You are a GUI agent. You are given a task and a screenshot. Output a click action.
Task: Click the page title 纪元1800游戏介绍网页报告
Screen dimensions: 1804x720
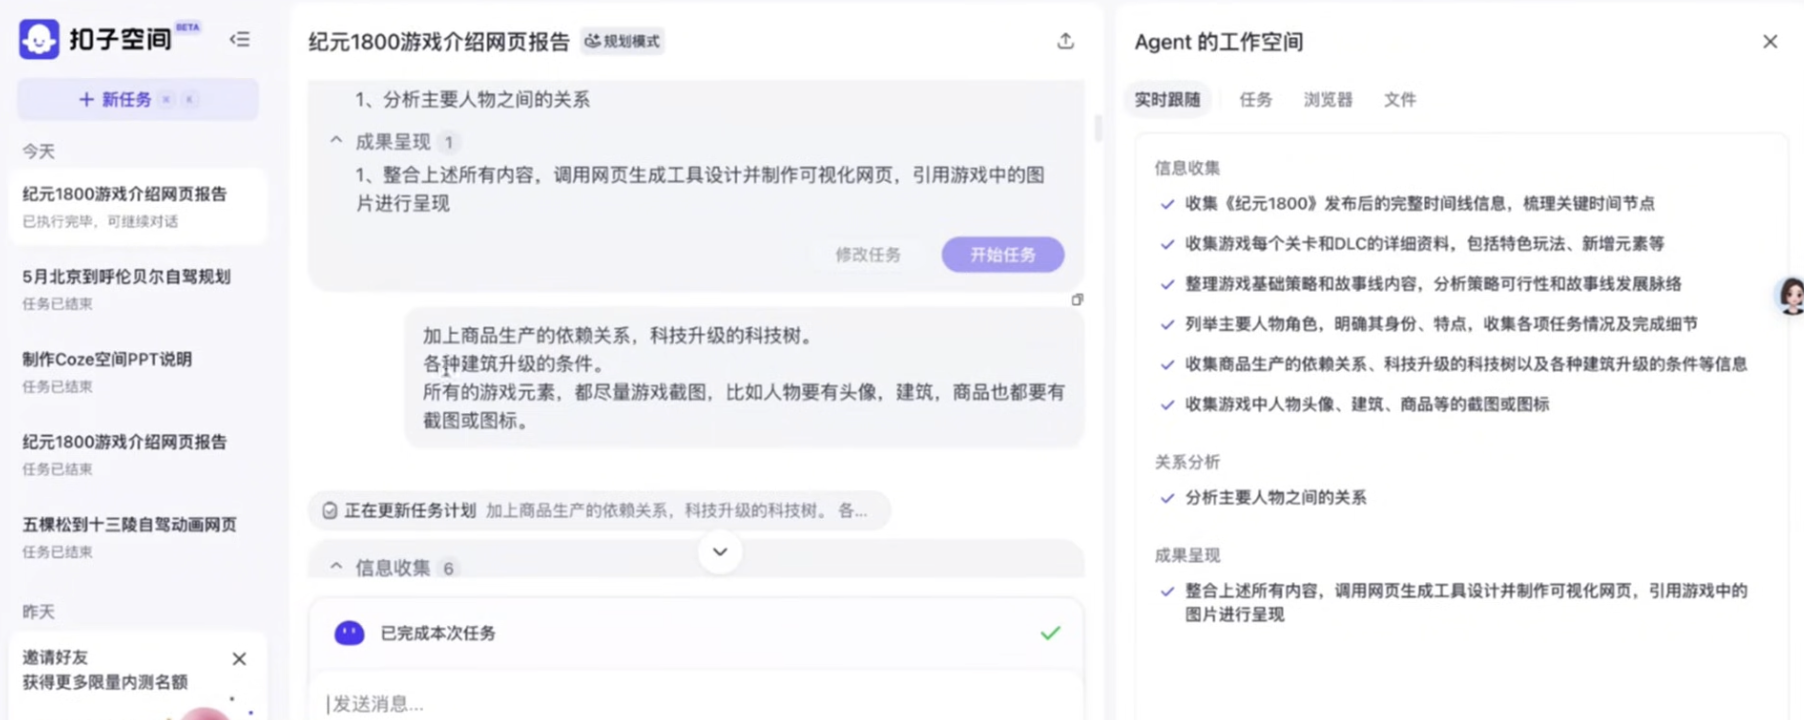tap(439, 42)
